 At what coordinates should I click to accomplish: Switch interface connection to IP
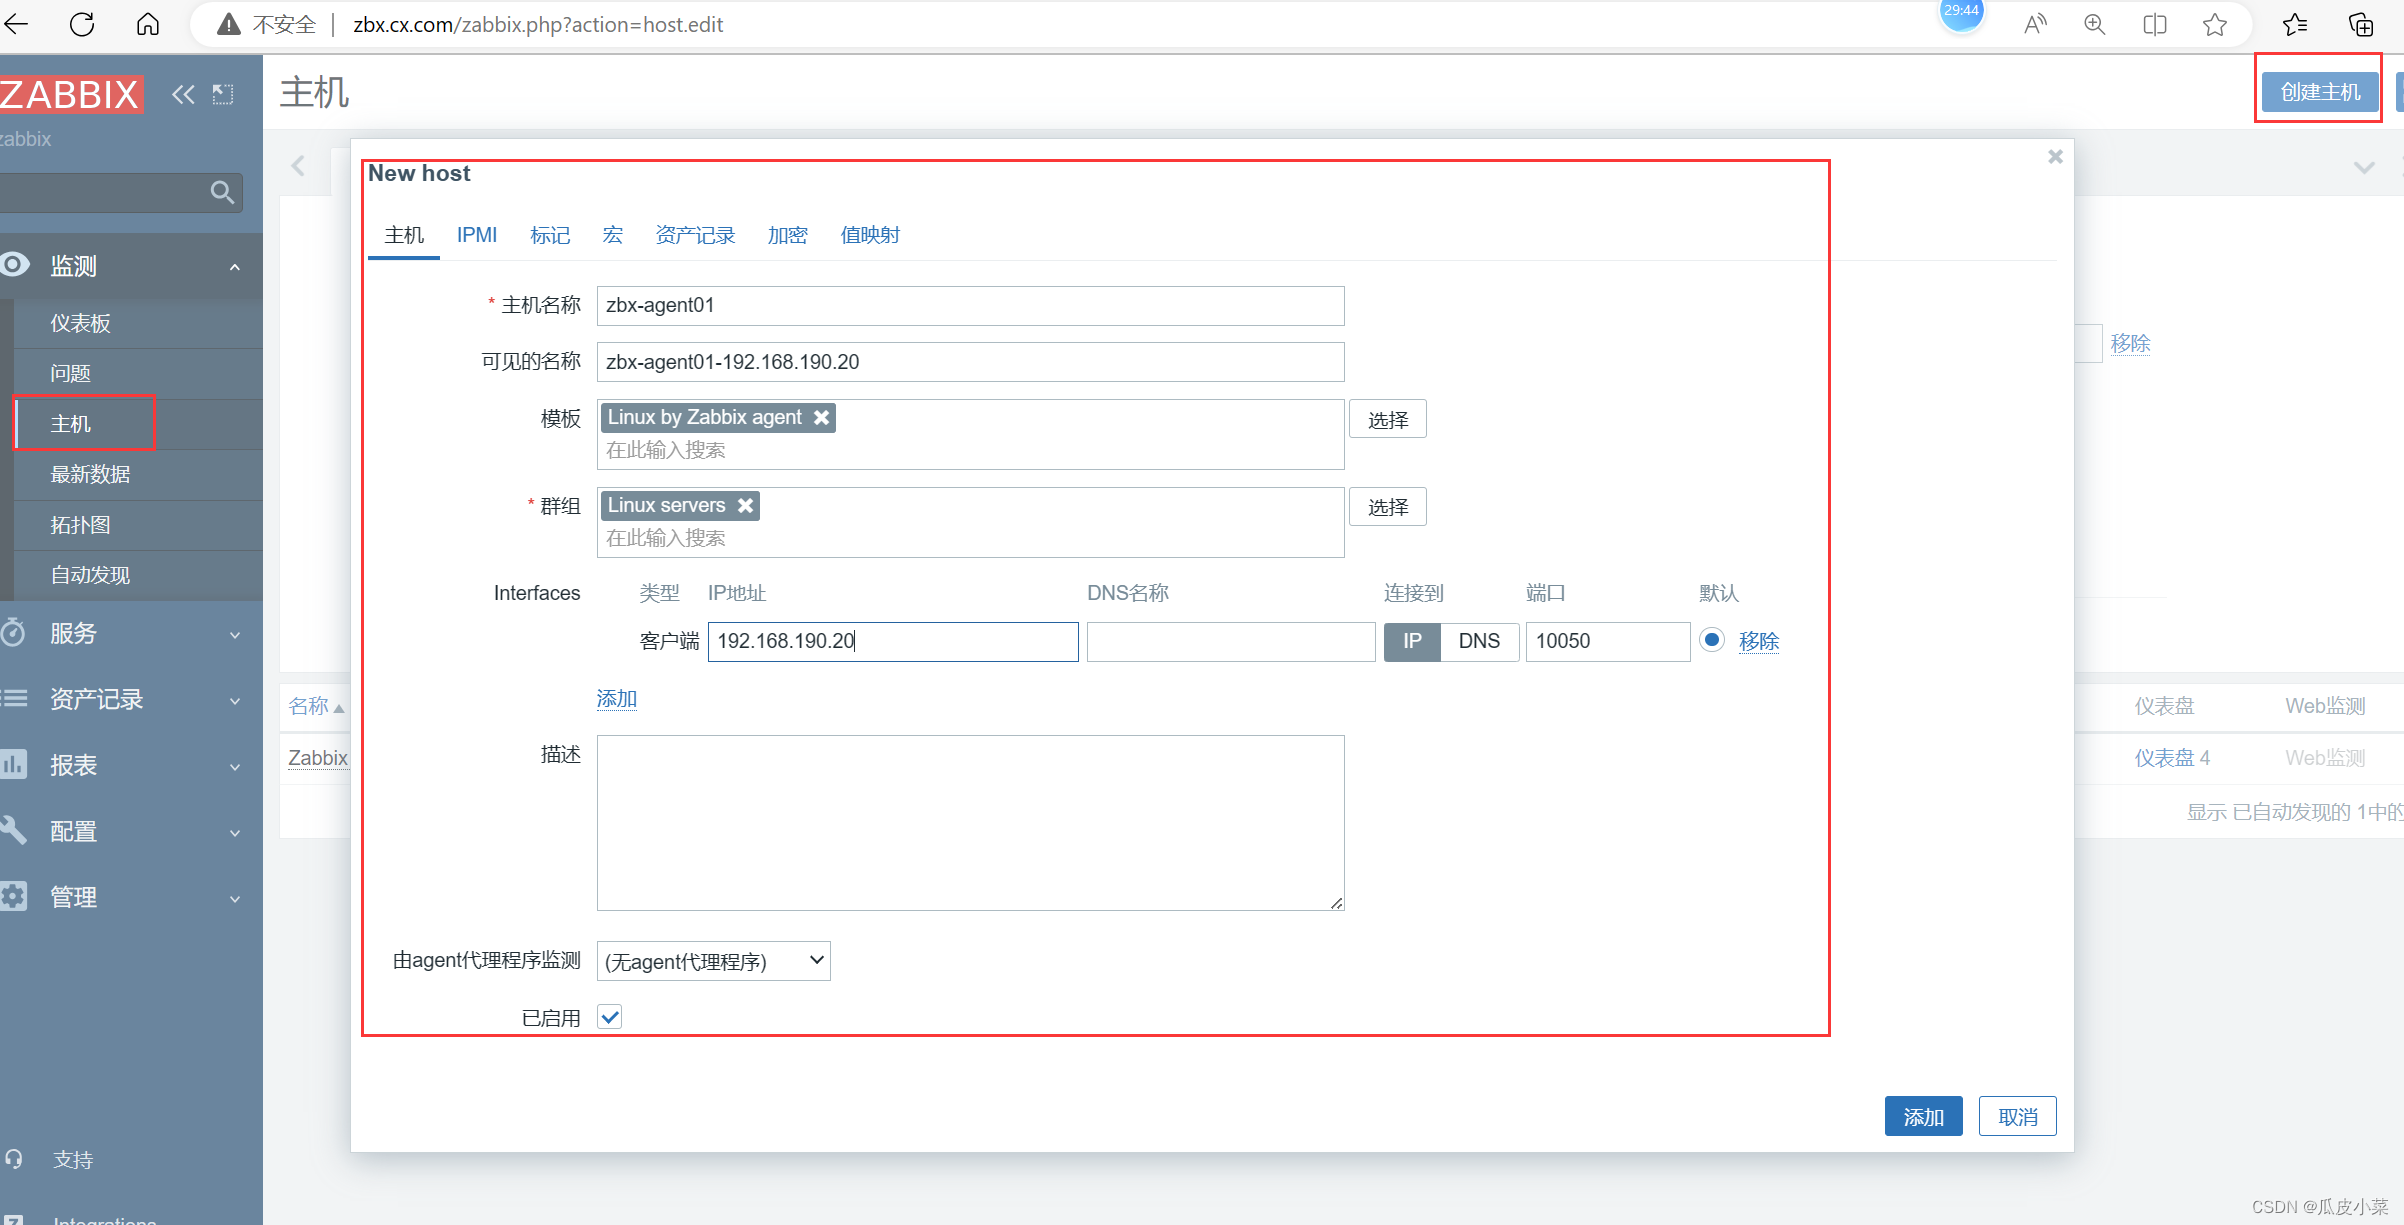point(1412,641)
